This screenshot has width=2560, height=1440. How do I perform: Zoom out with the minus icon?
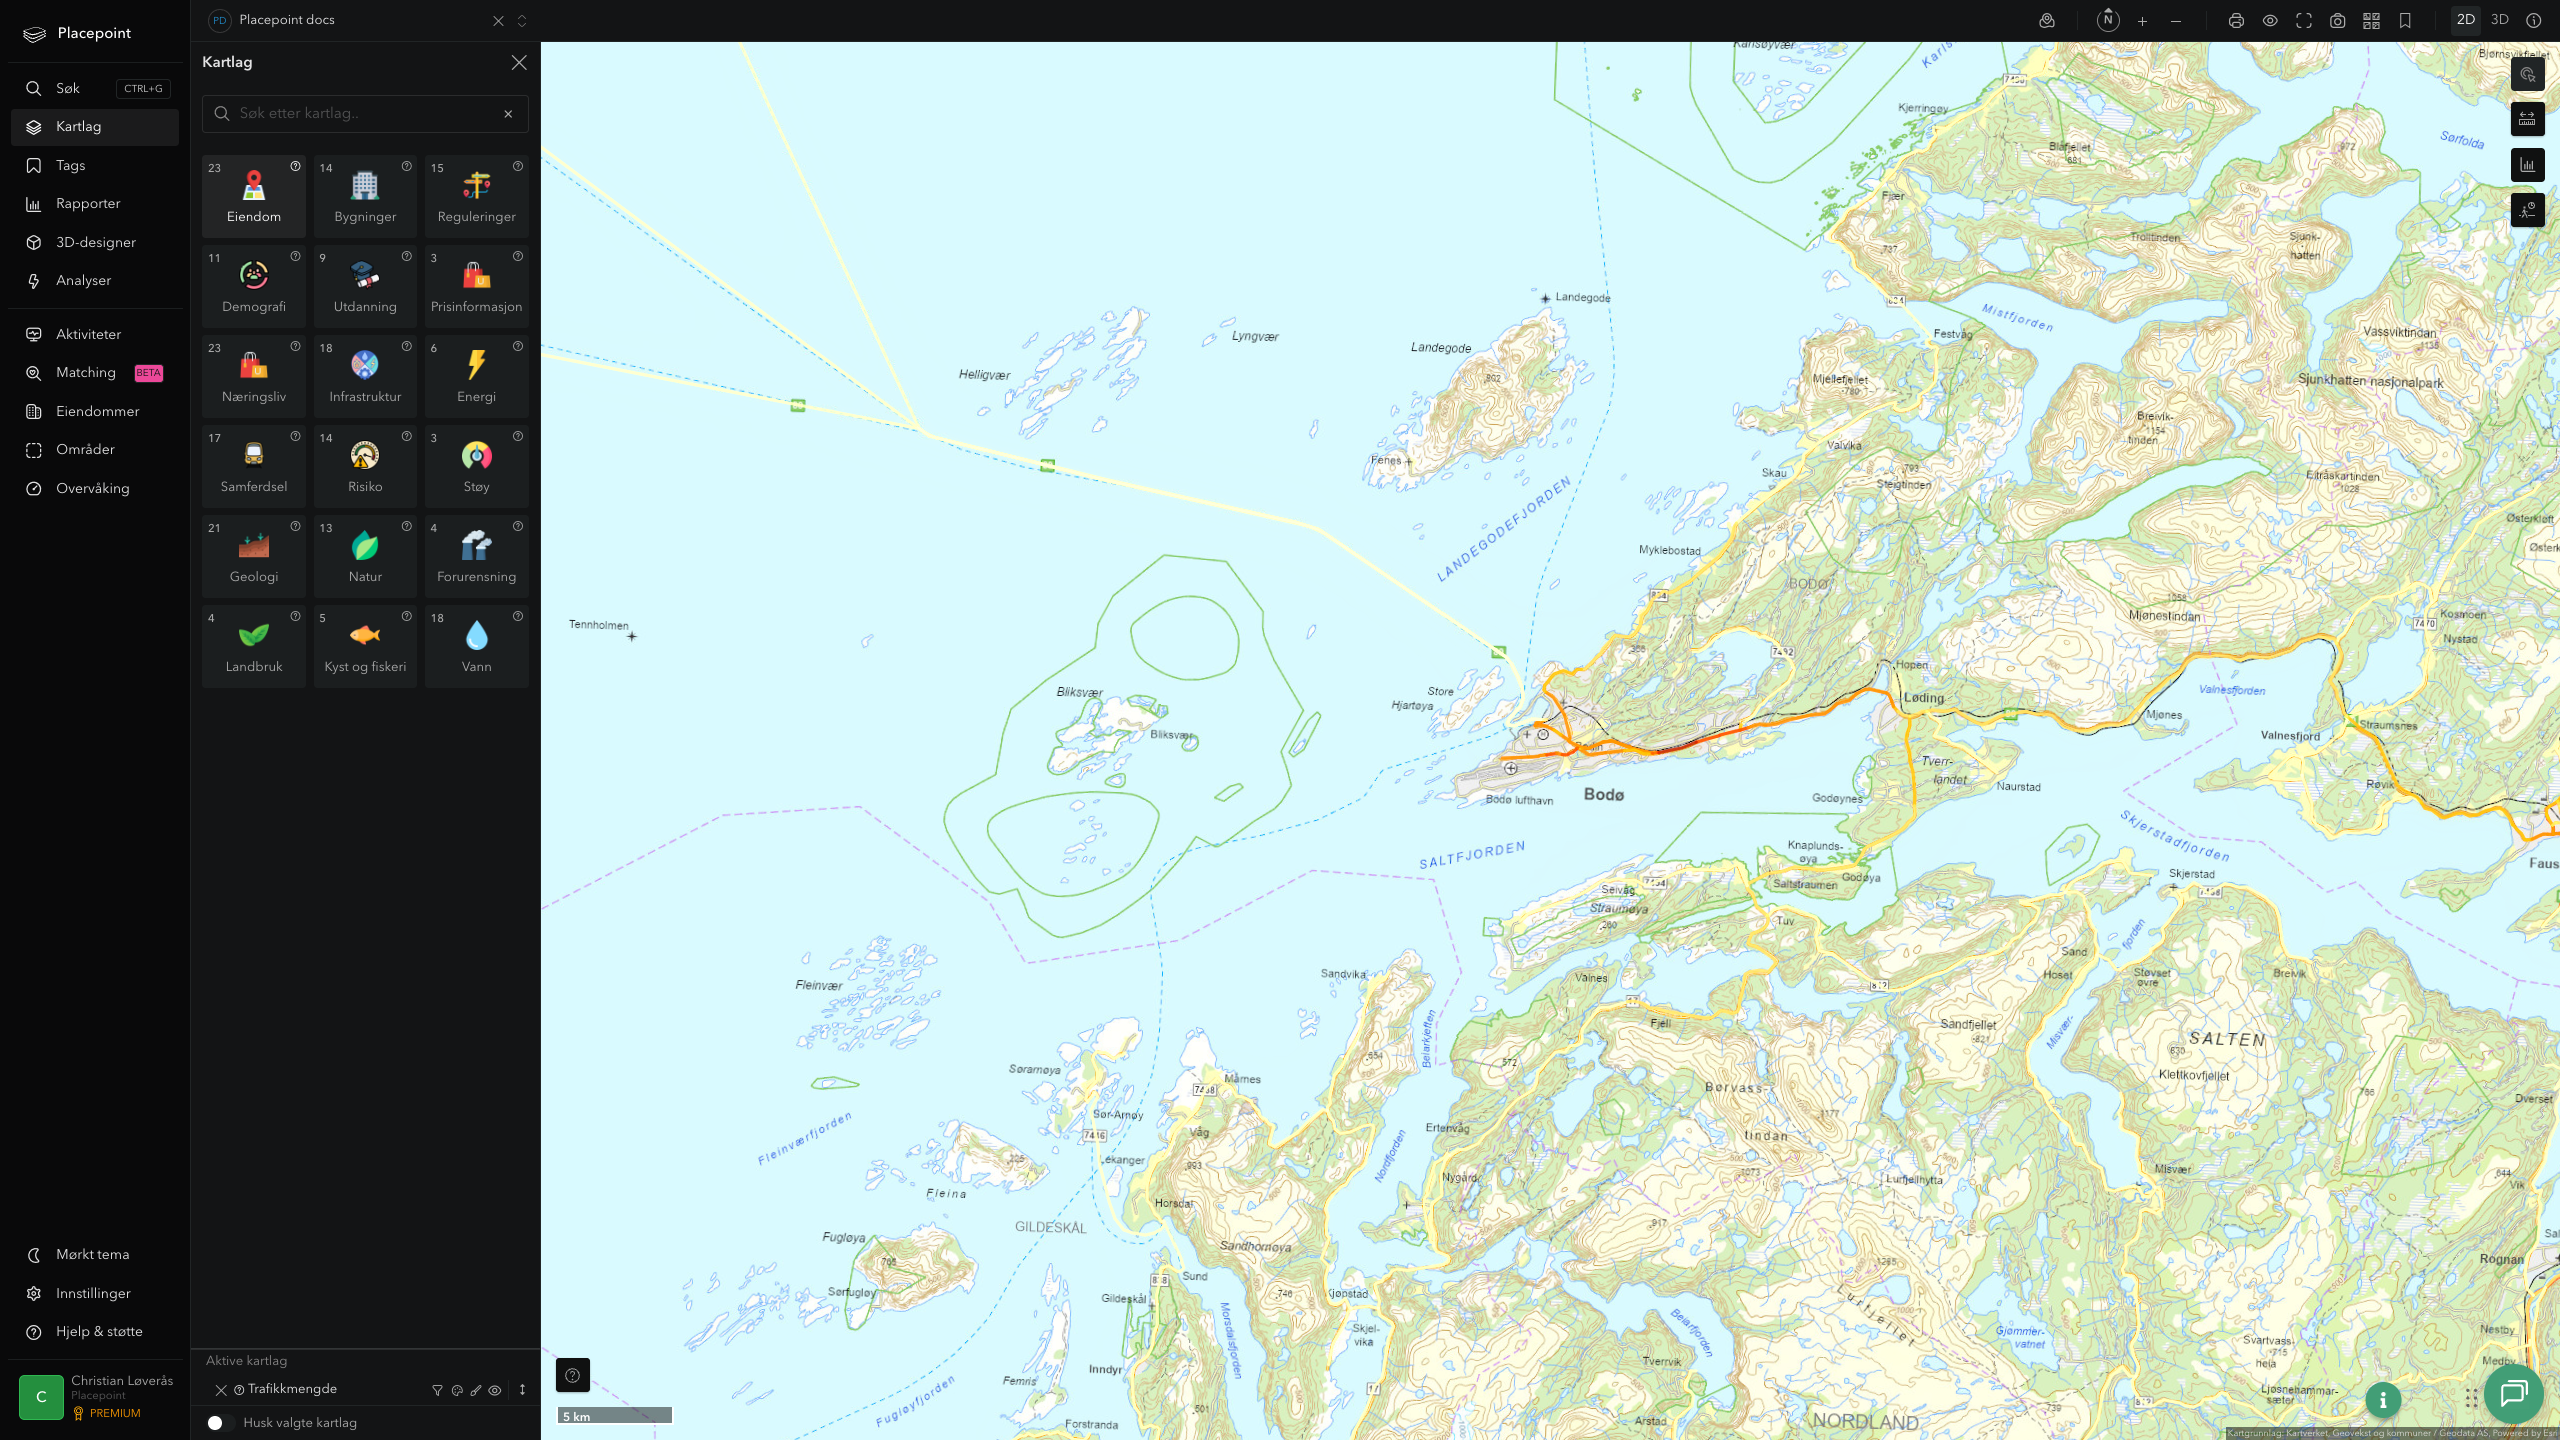click(x=2176, y=21)
